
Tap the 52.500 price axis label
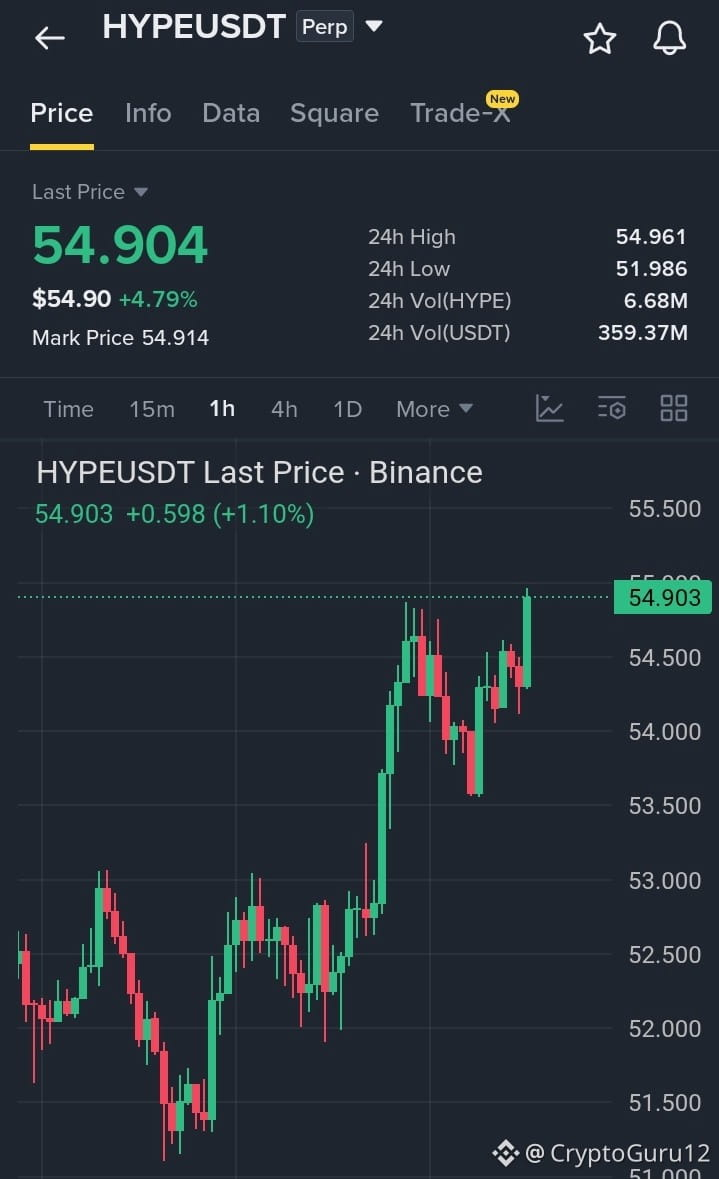(665, 955)
